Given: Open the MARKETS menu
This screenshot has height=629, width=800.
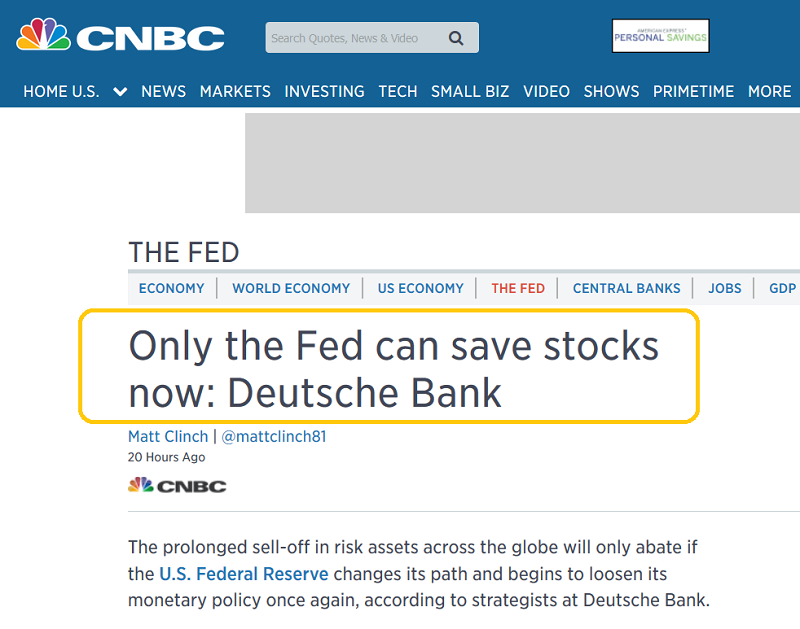Looking at the screenshot, I should [x=235, y=91].
